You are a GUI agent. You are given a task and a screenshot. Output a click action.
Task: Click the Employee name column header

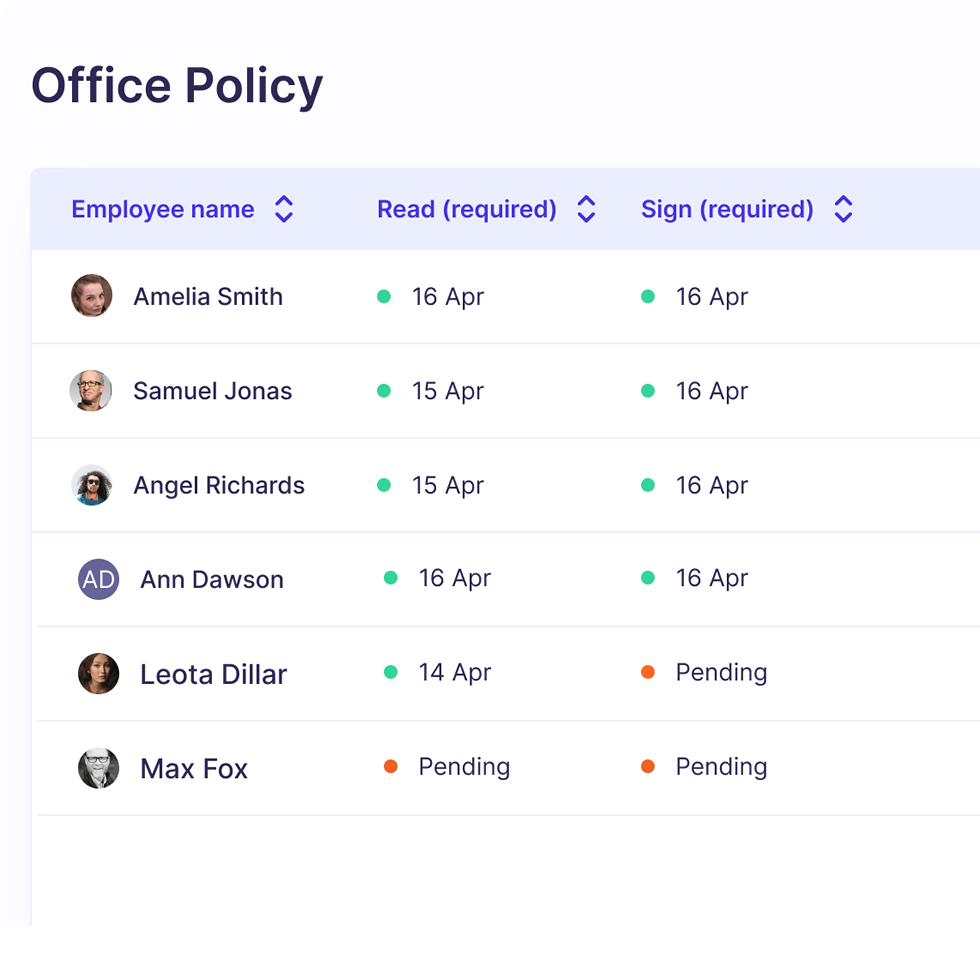pyautogui.click(x=163, y=209)
